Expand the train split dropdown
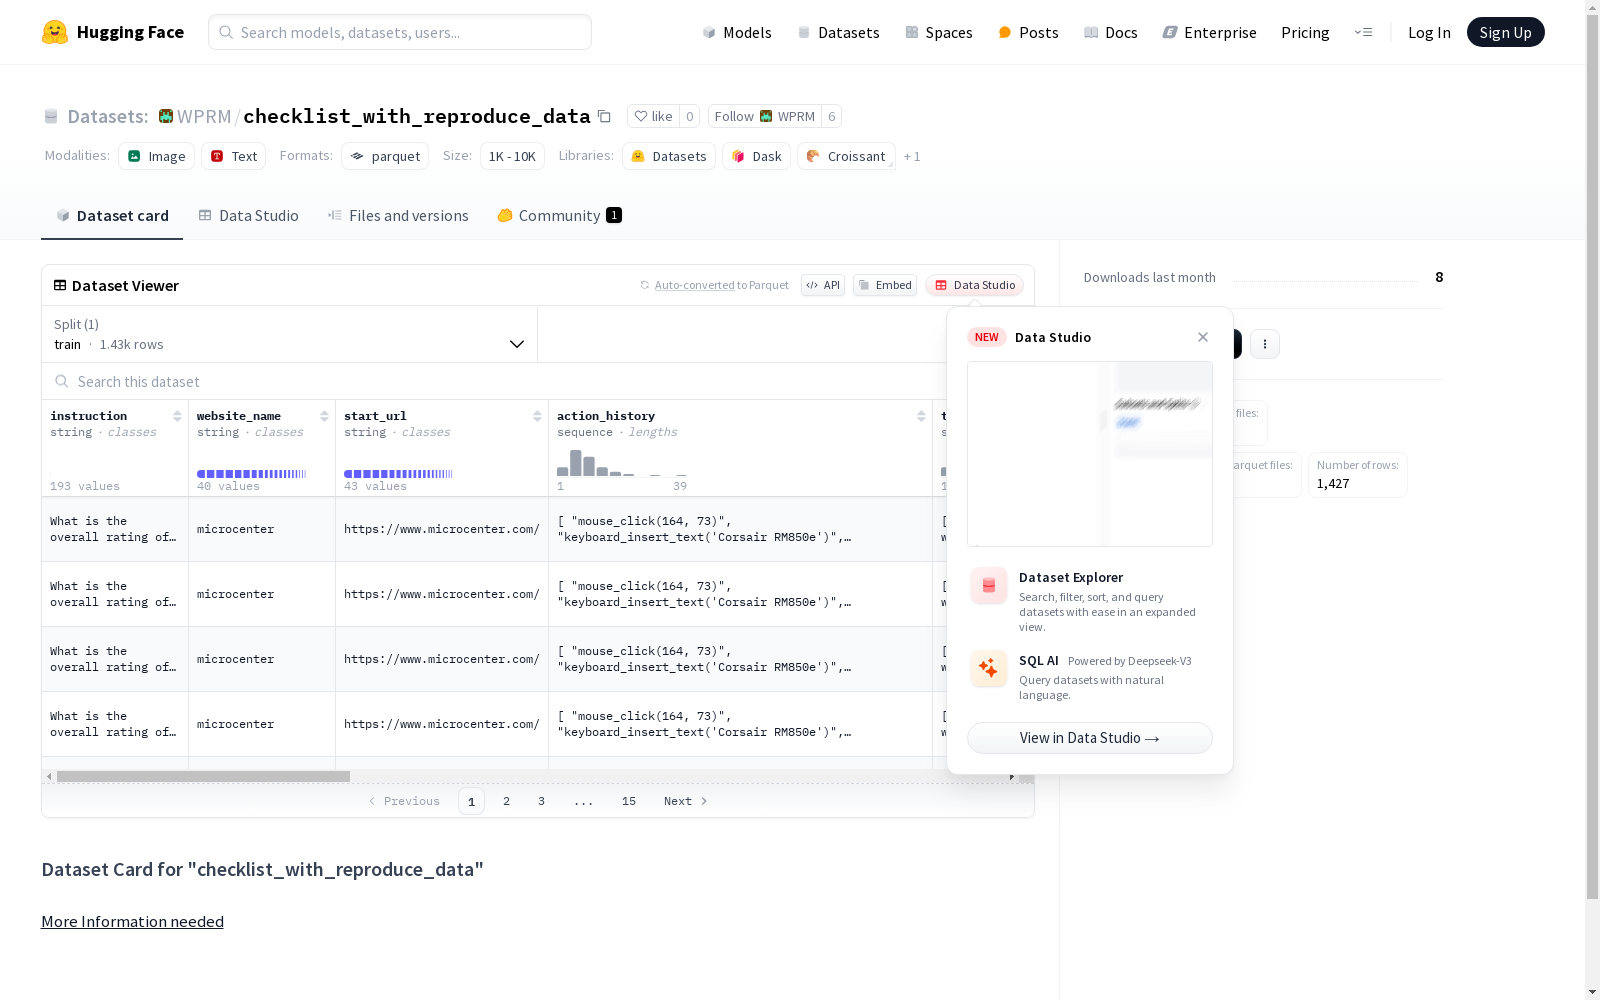Viewport: 1600px width, 1000px height. pyautogui.click(x=290, y=334)
